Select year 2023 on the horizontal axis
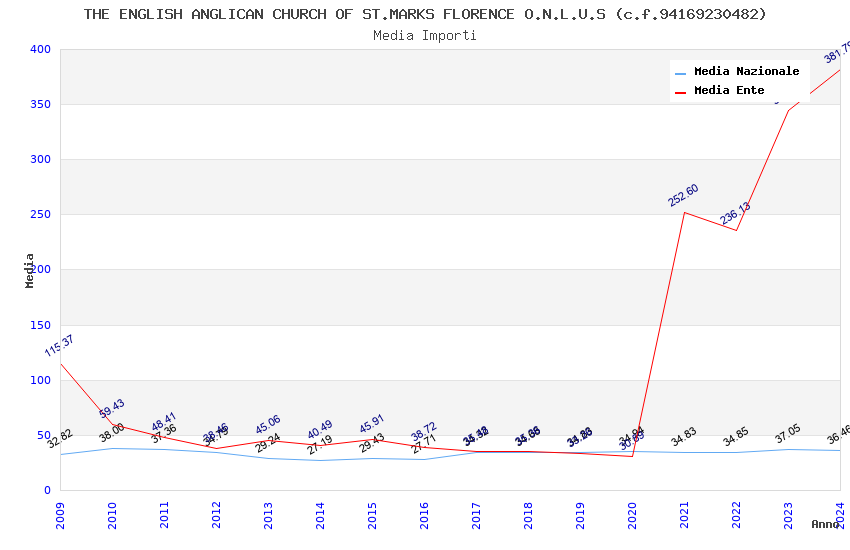The image size is (850, 550). click(x=789, y=515)
